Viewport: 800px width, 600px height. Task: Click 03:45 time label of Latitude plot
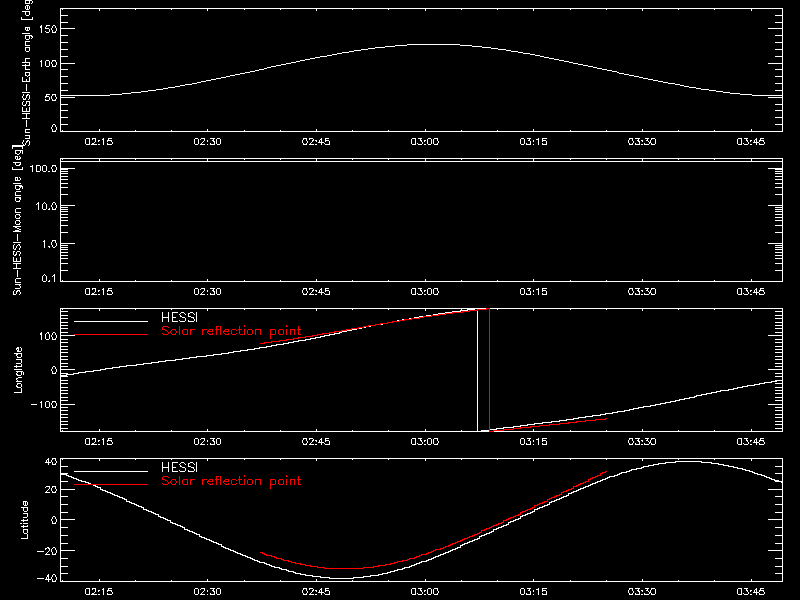751,592
